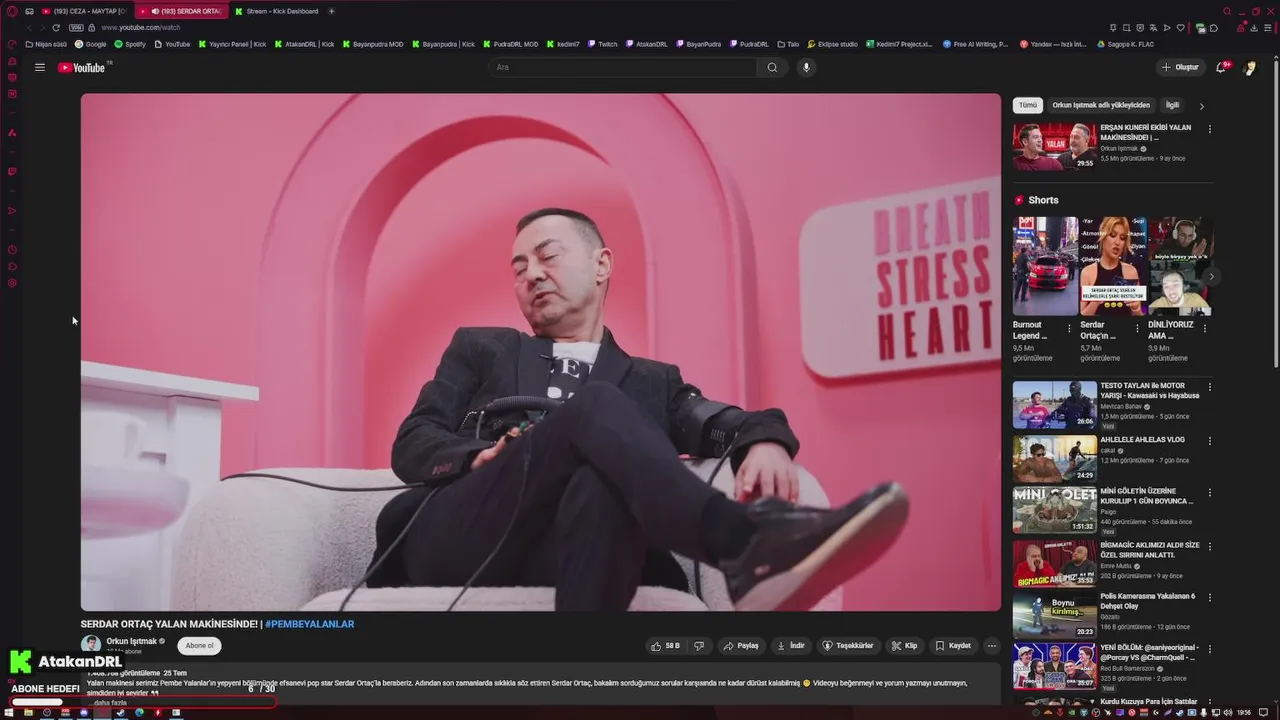Screen dimensions: 1280x720
Task: Open Orkun Işıtmak channel name
Action: coord(131,641)
